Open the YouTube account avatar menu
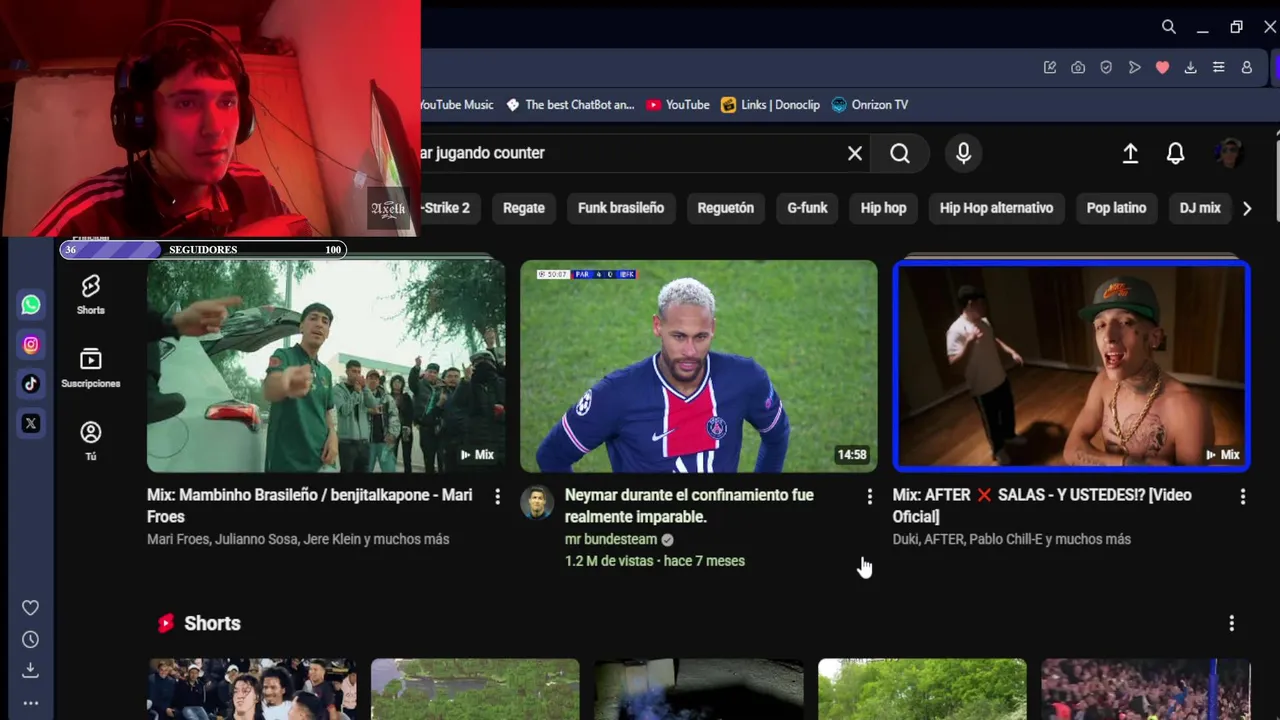This screenshot has width=1280, height=720. coord(1229,153)
